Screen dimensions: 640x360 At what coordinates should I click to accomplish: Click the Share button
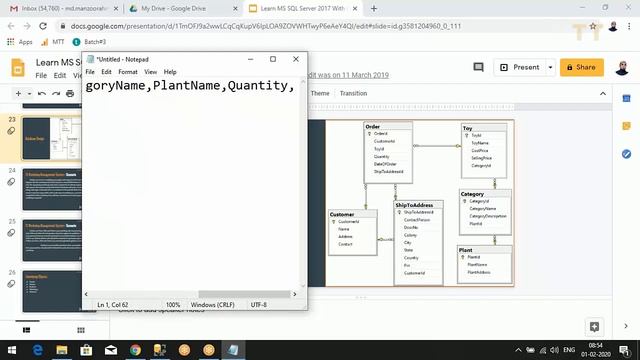point(582,67)
